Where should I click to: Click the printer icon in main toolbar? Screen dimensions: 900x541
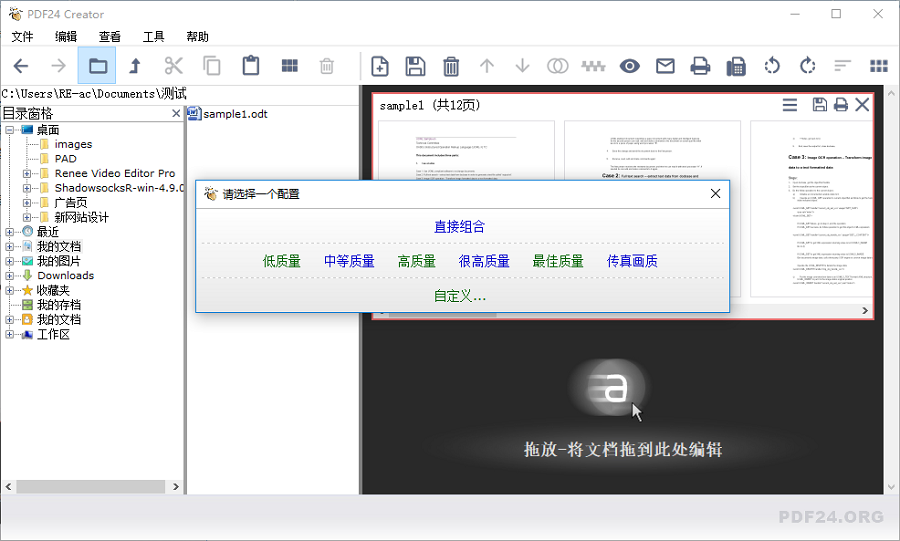(x=700, y=66)
